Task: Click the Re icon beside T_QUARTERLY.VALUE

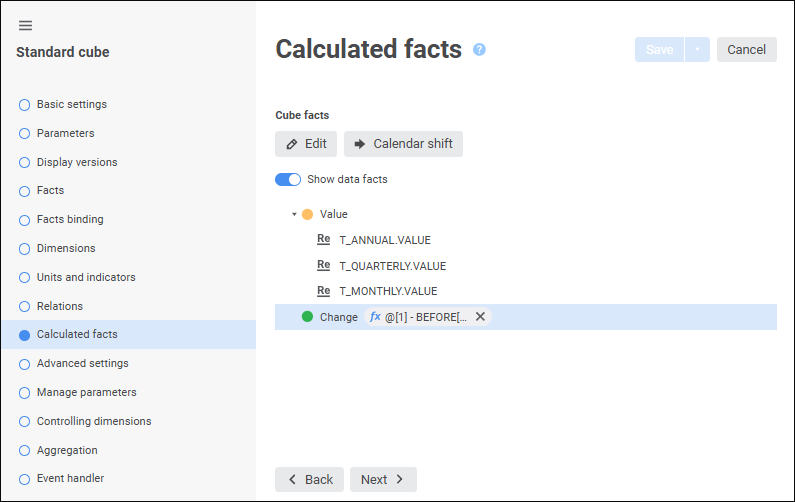Action: point(323,266)
